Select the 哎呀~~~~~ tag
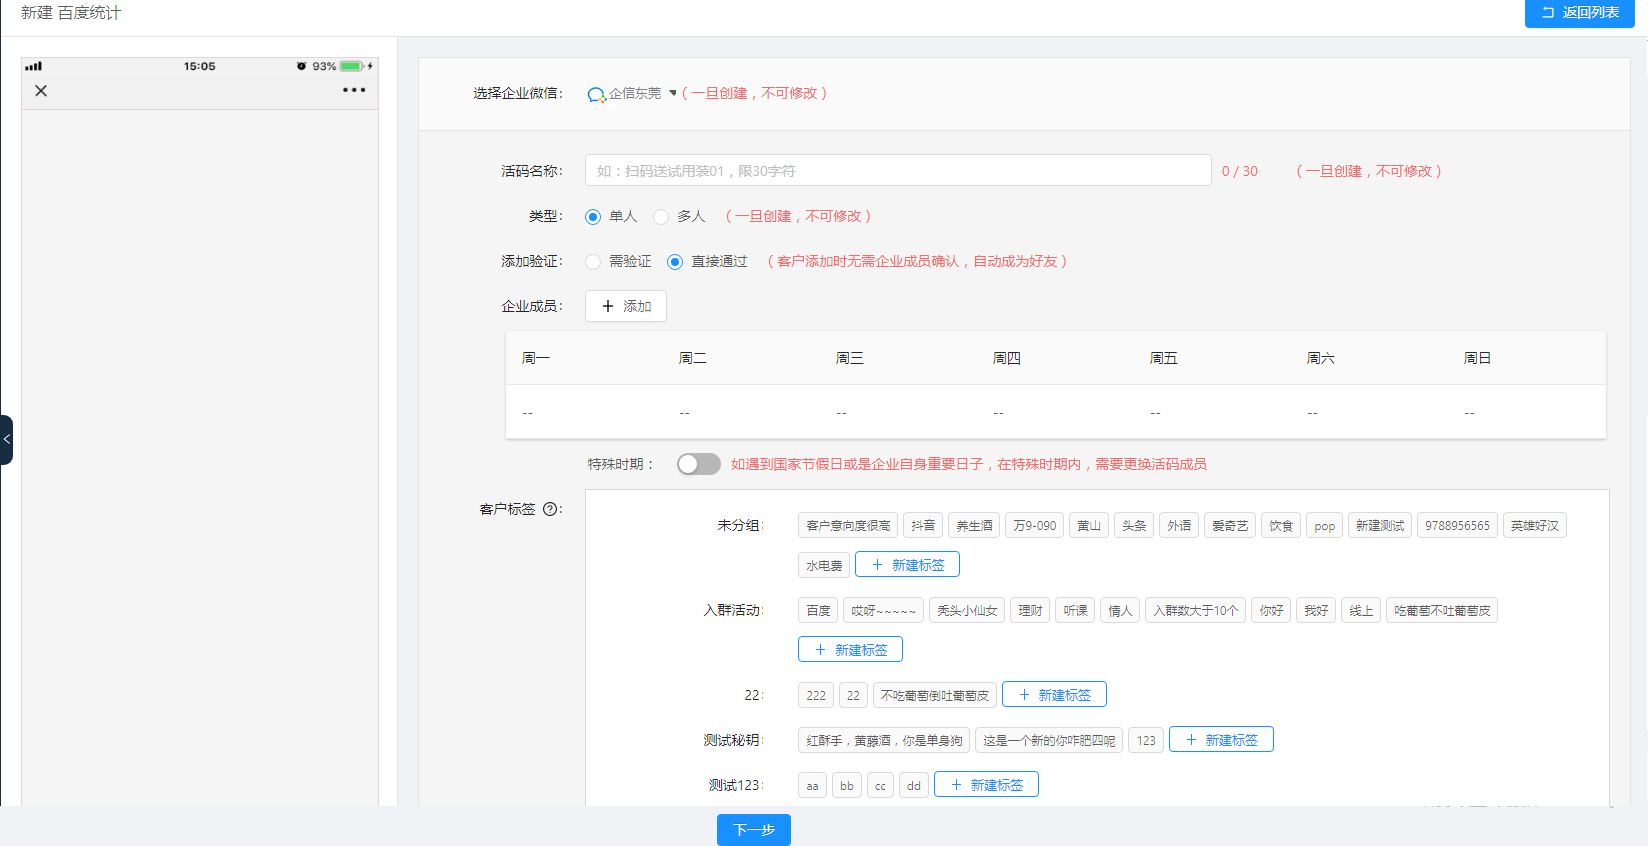This screenshot has width=1648, height=846. tap(883, 610)
